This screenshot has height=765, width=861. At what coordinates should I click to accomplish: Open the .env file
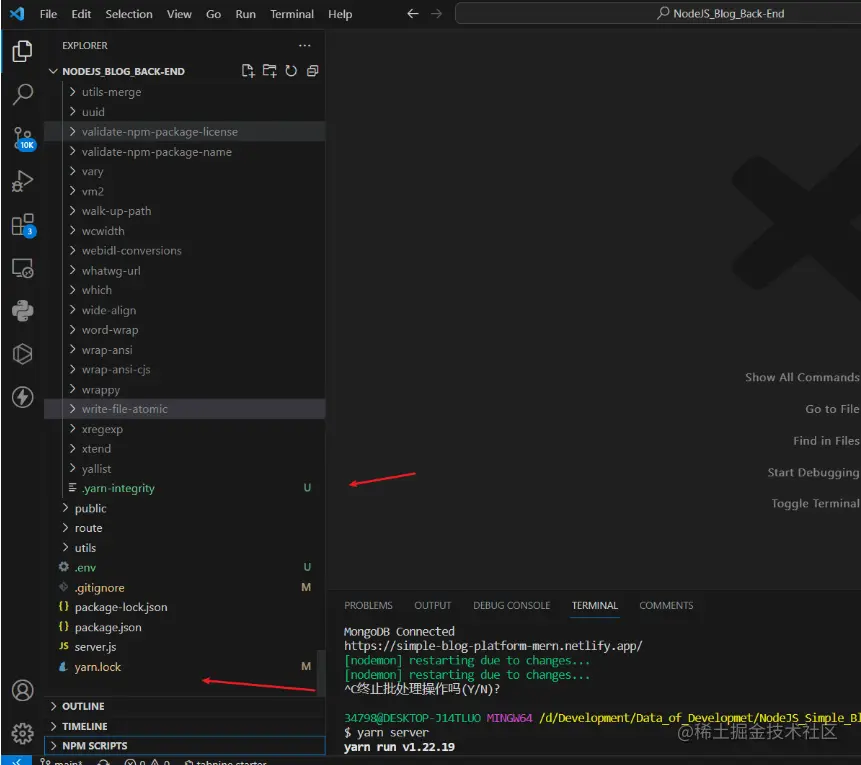click(185, 567)
